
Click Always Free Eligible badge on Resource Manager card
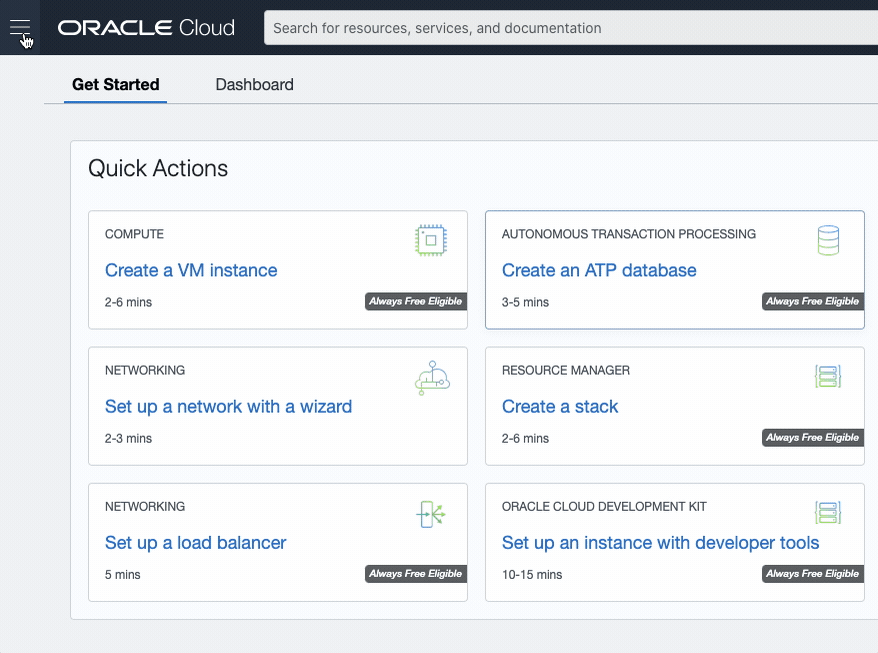[812, 437]
